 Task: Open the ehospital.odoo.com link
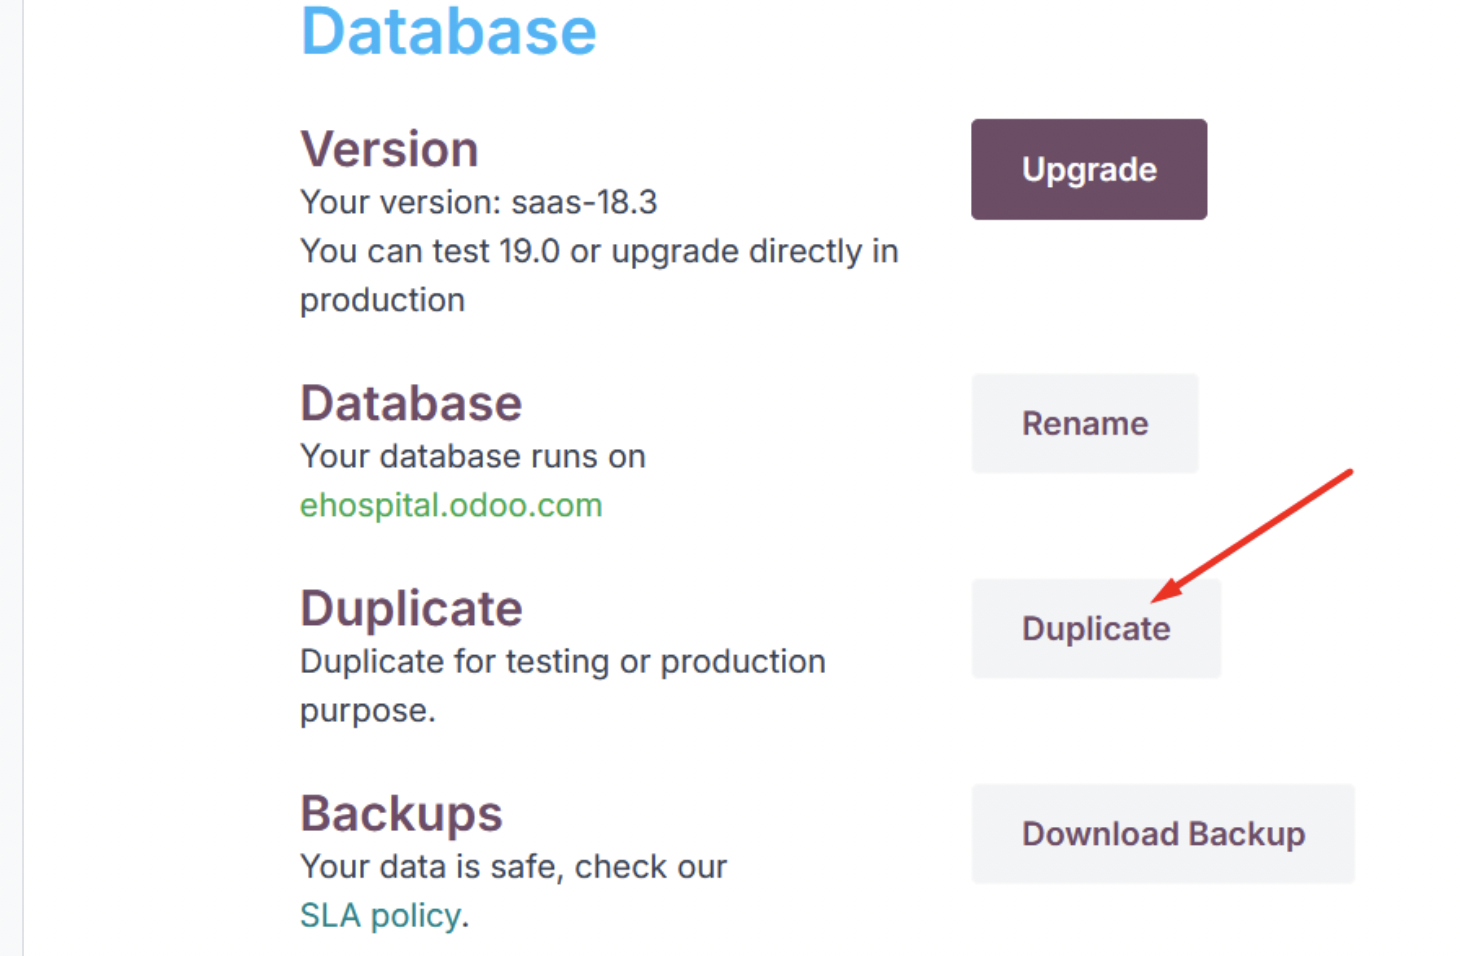click(451, 505)
